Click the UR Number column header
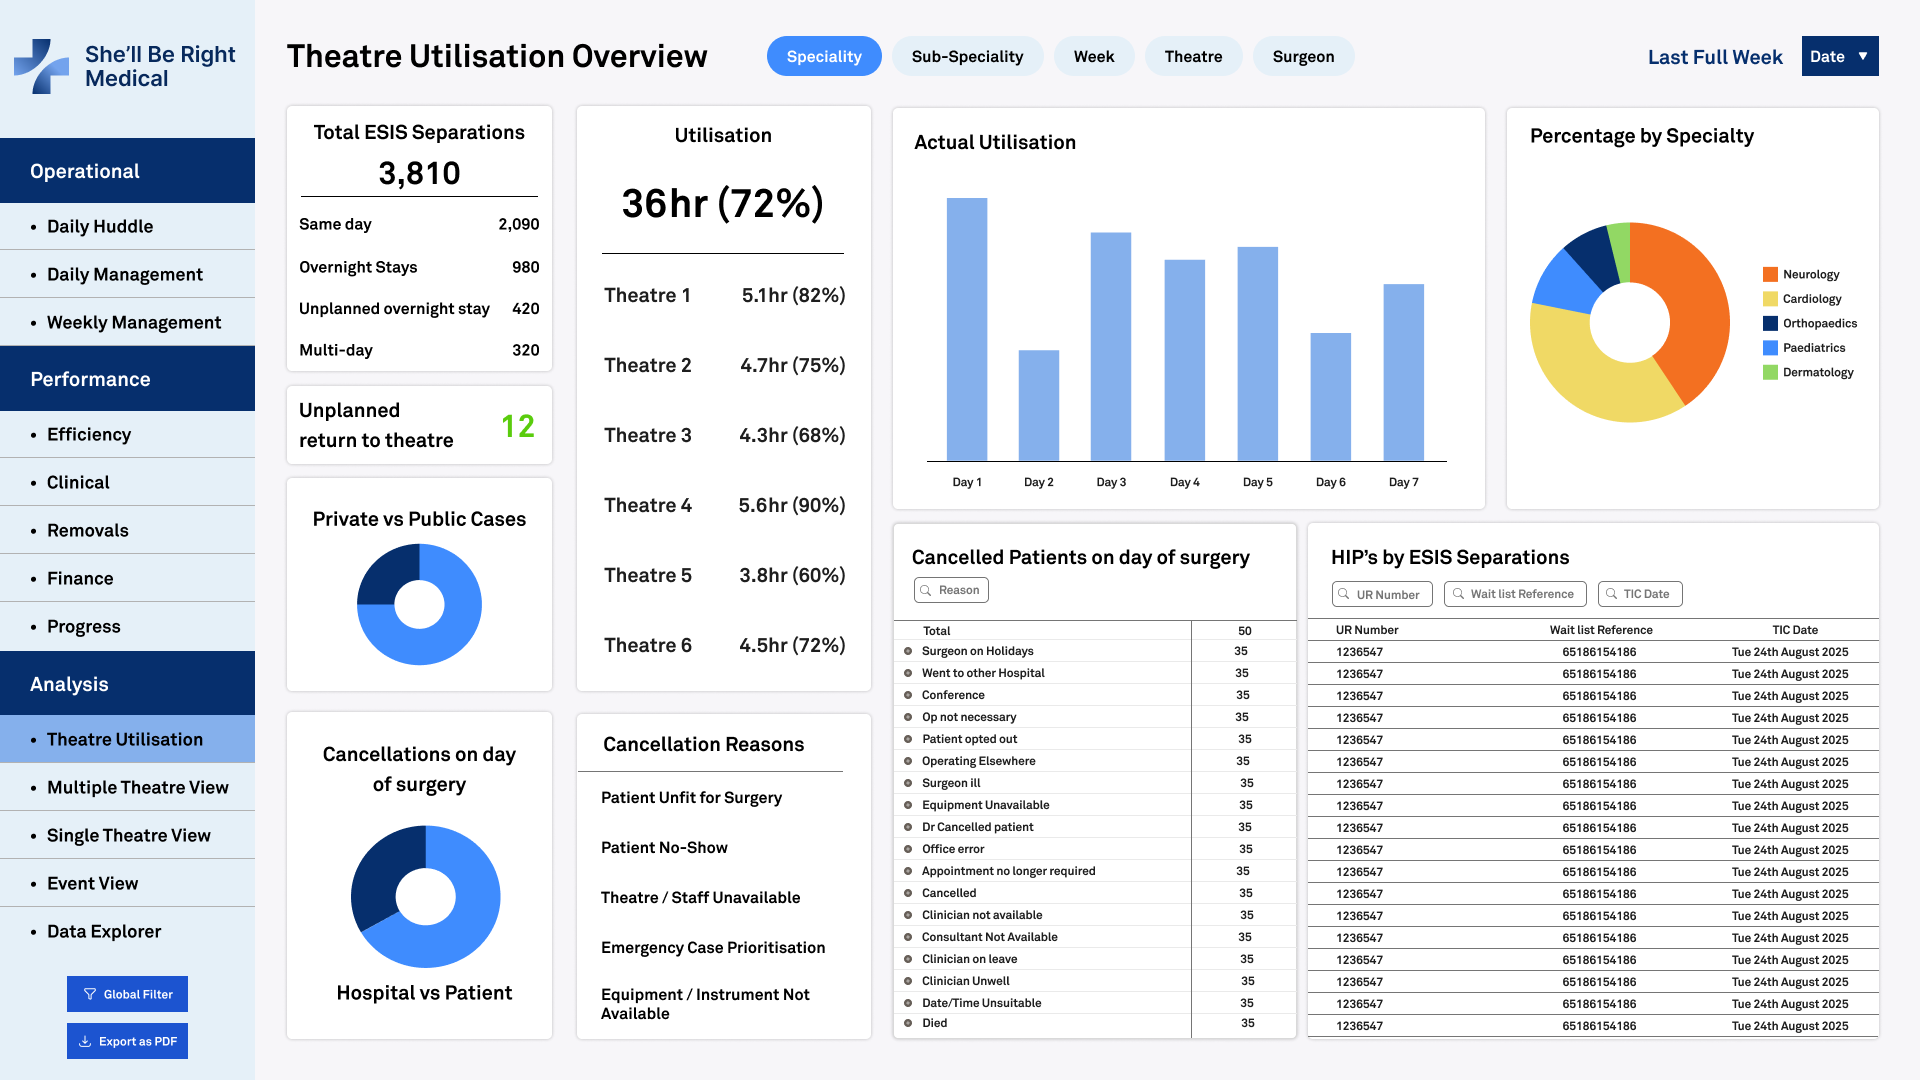Image resolution: width=1920 pixels, height=1080 pixels. coord(1367,630)
